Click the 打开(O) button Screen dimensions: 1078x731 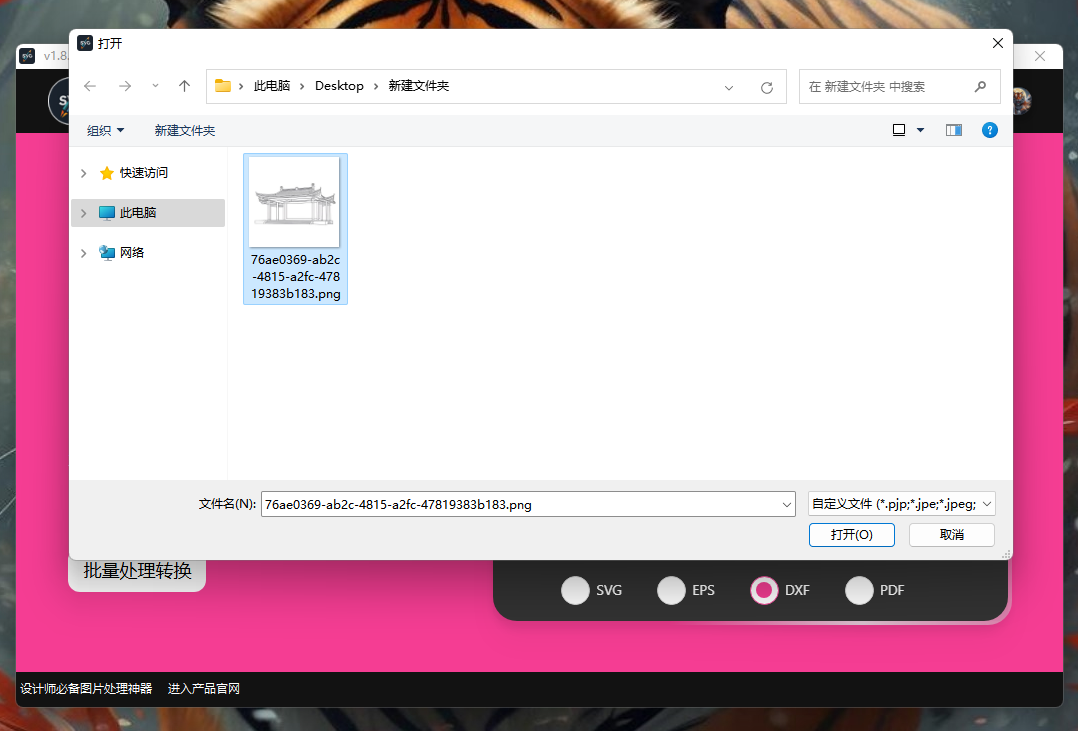pyautogui.click(x=851, y=534)
